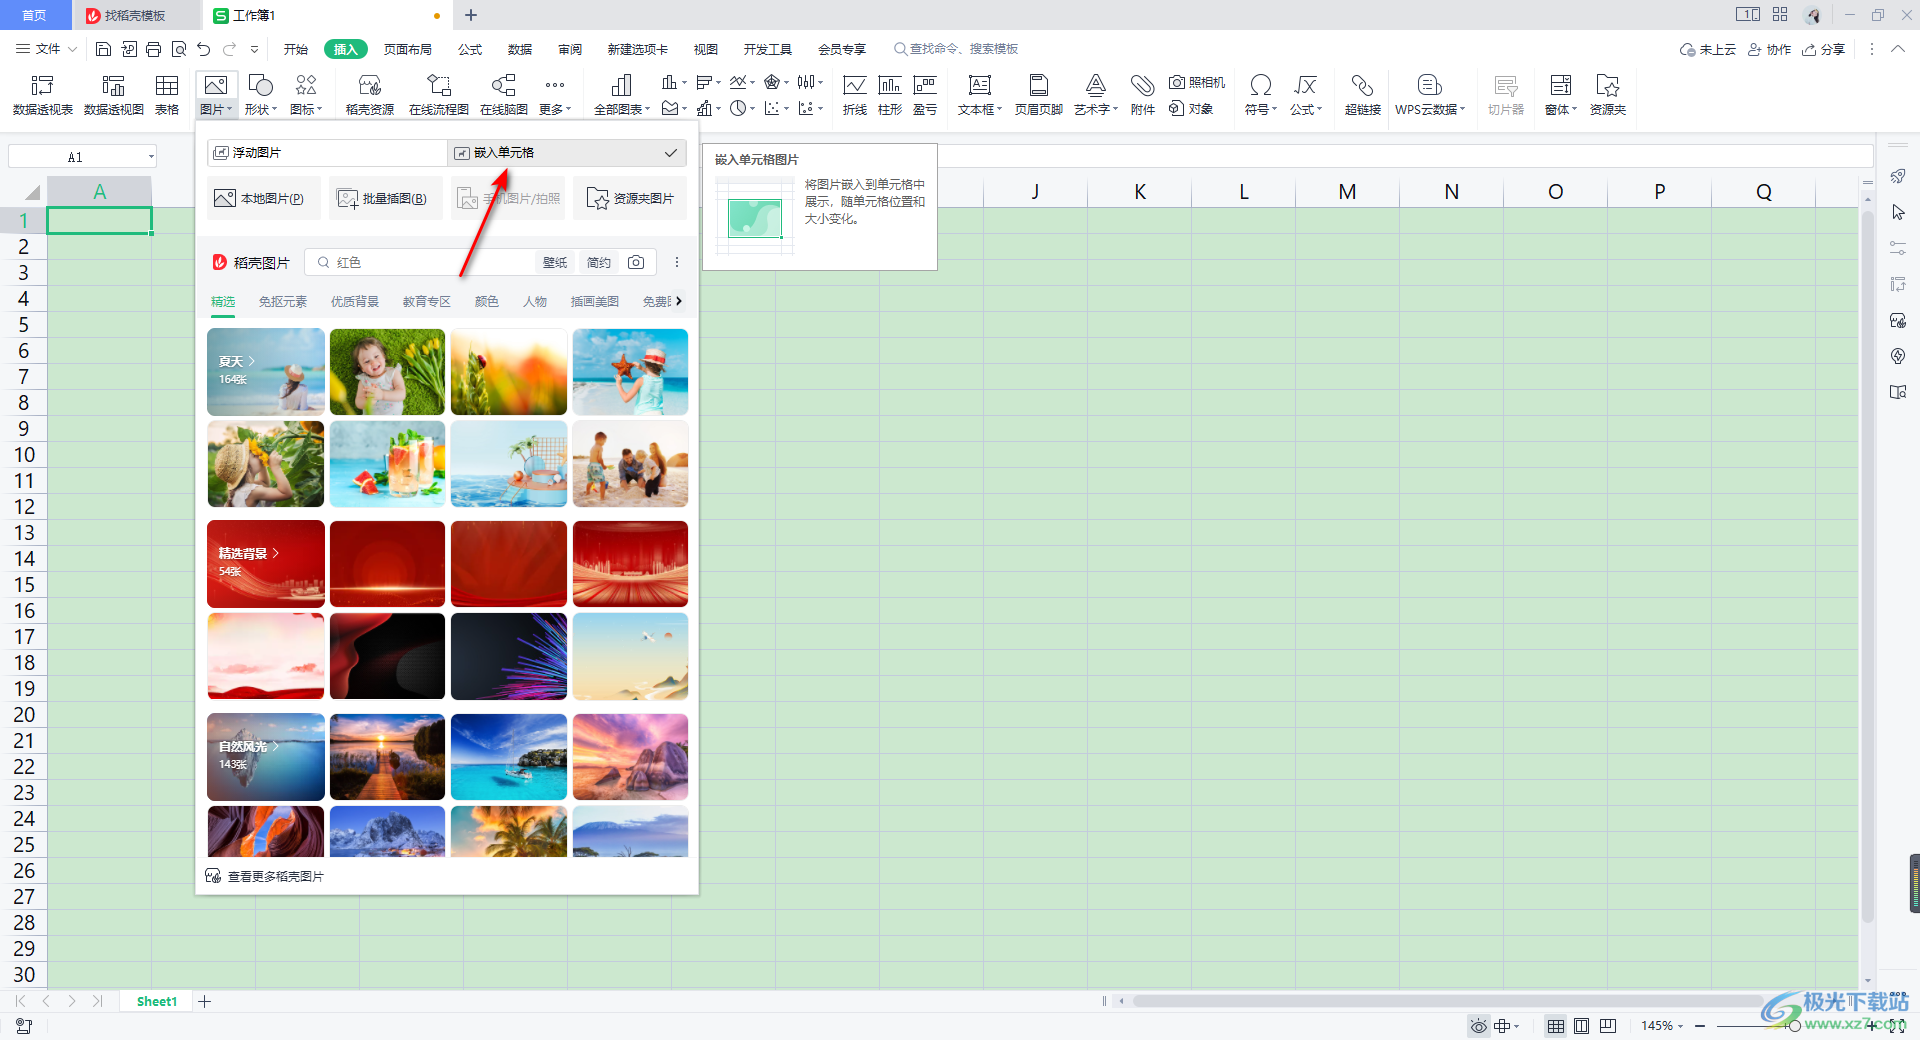This screenshot has height=1040, width=1920.
Task: Insert a 折线 sparkline
Action: 855,95
